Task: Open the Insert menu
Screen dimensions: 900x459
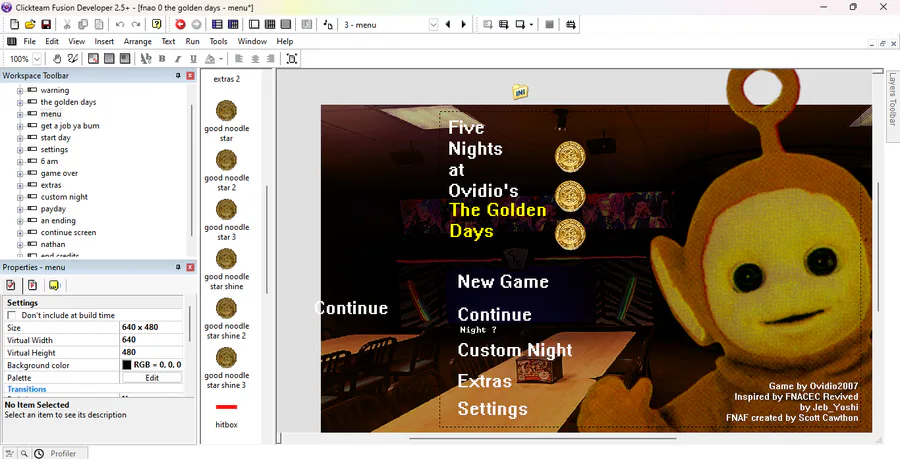Action: click(x=104, y=41)
